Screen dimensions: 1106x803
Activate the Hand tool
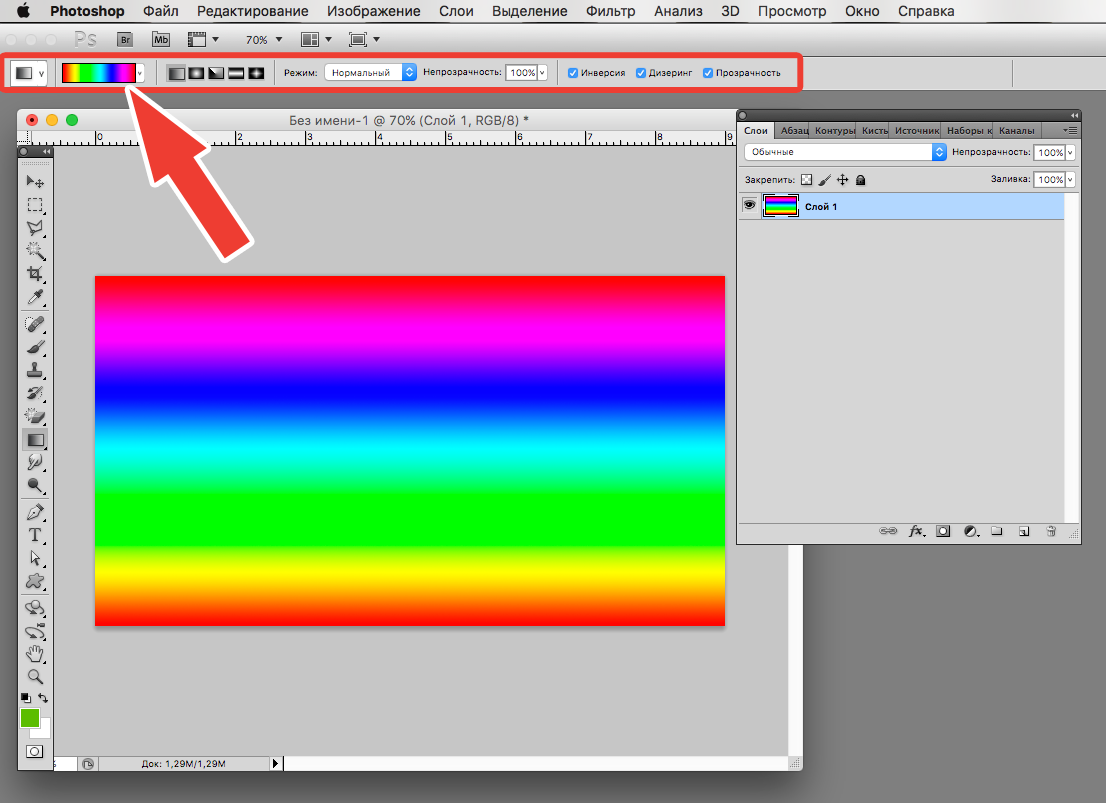coord(35,653)
